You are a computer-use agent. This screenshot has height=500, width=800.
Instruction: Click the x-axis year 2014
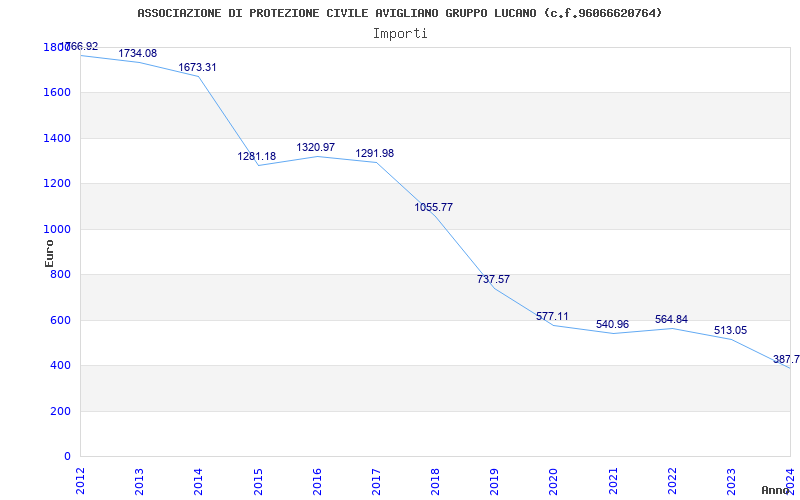pyautogui.click(x=198, y=481)
